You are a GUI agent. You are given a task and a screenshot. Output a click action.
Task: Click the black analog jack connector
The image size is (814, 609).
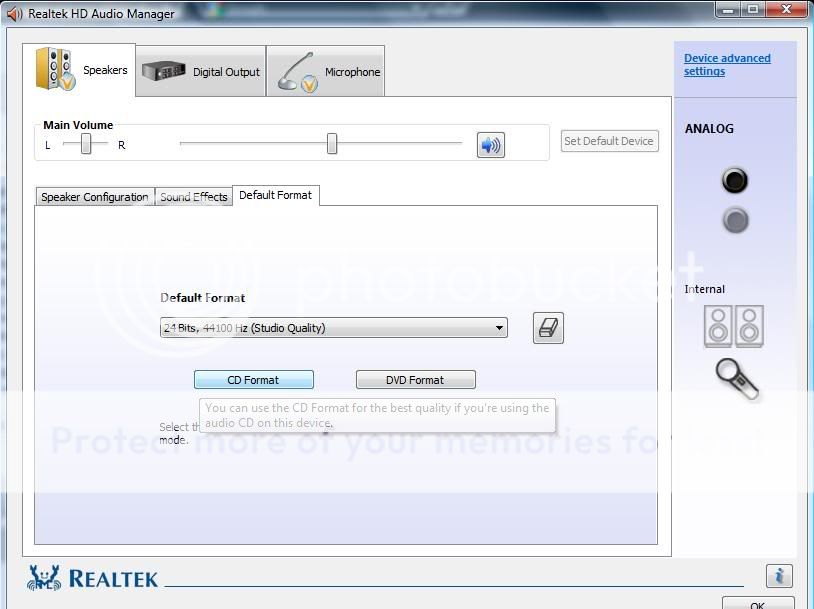735,180
